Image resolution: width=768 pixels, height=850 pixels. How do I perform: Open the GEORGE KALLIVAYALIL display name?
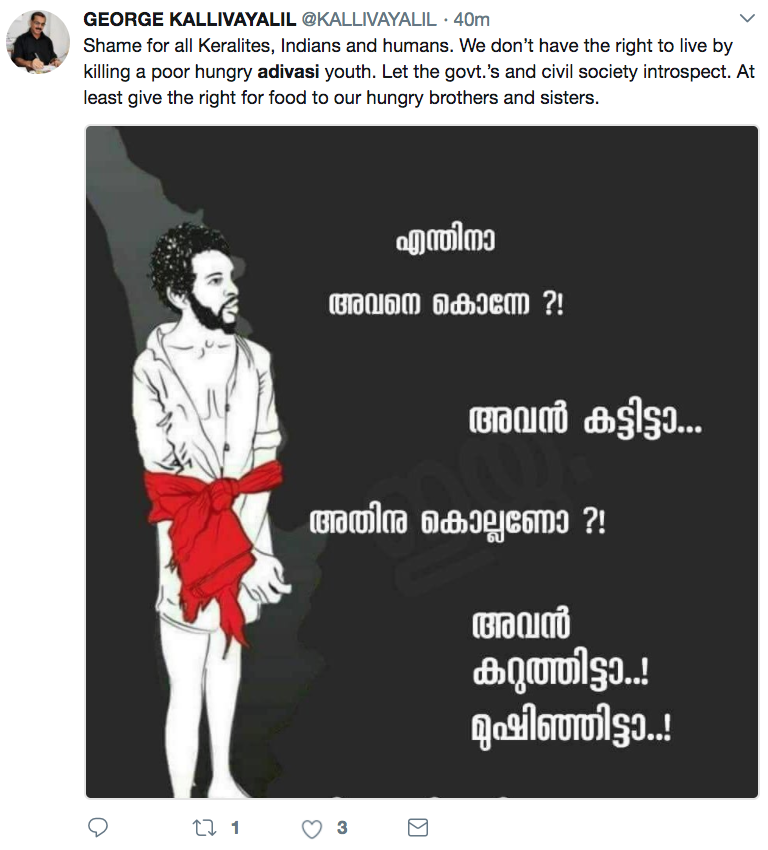(x=190, y=20)
